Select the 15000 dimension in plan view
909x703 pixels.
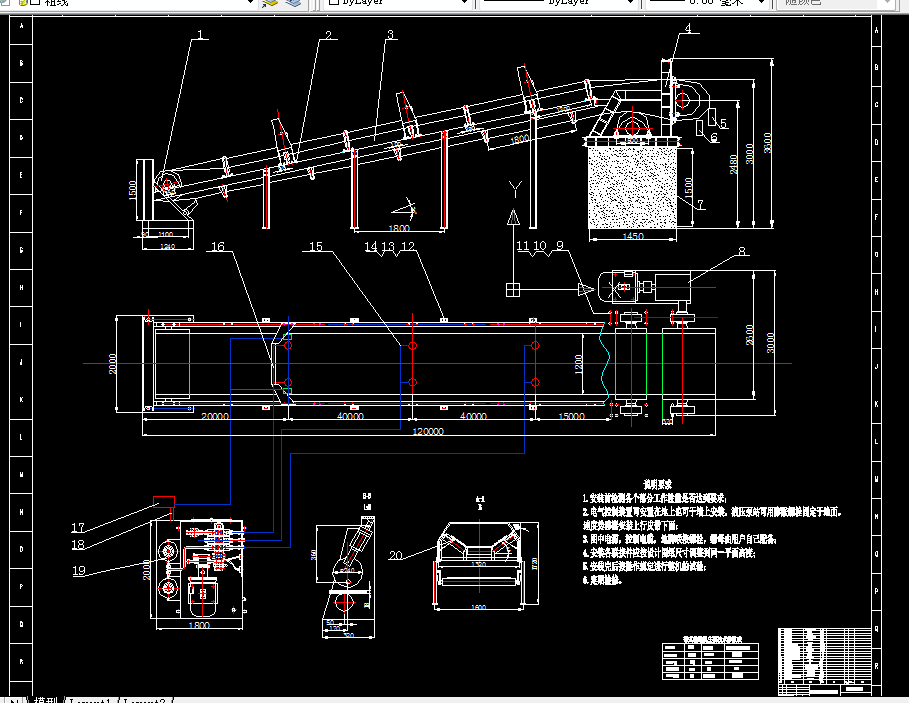[x=572, y=416]
